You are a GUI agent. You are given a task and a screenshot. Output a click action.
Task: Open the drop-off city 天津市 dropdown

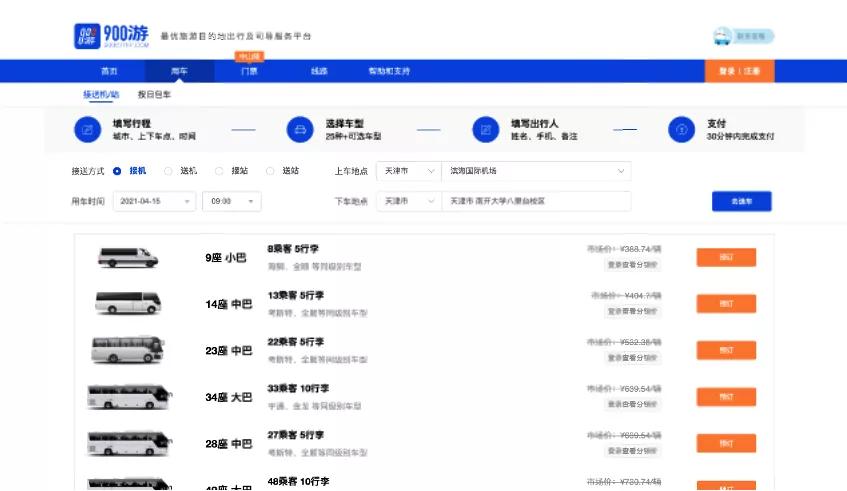(408, 201)
